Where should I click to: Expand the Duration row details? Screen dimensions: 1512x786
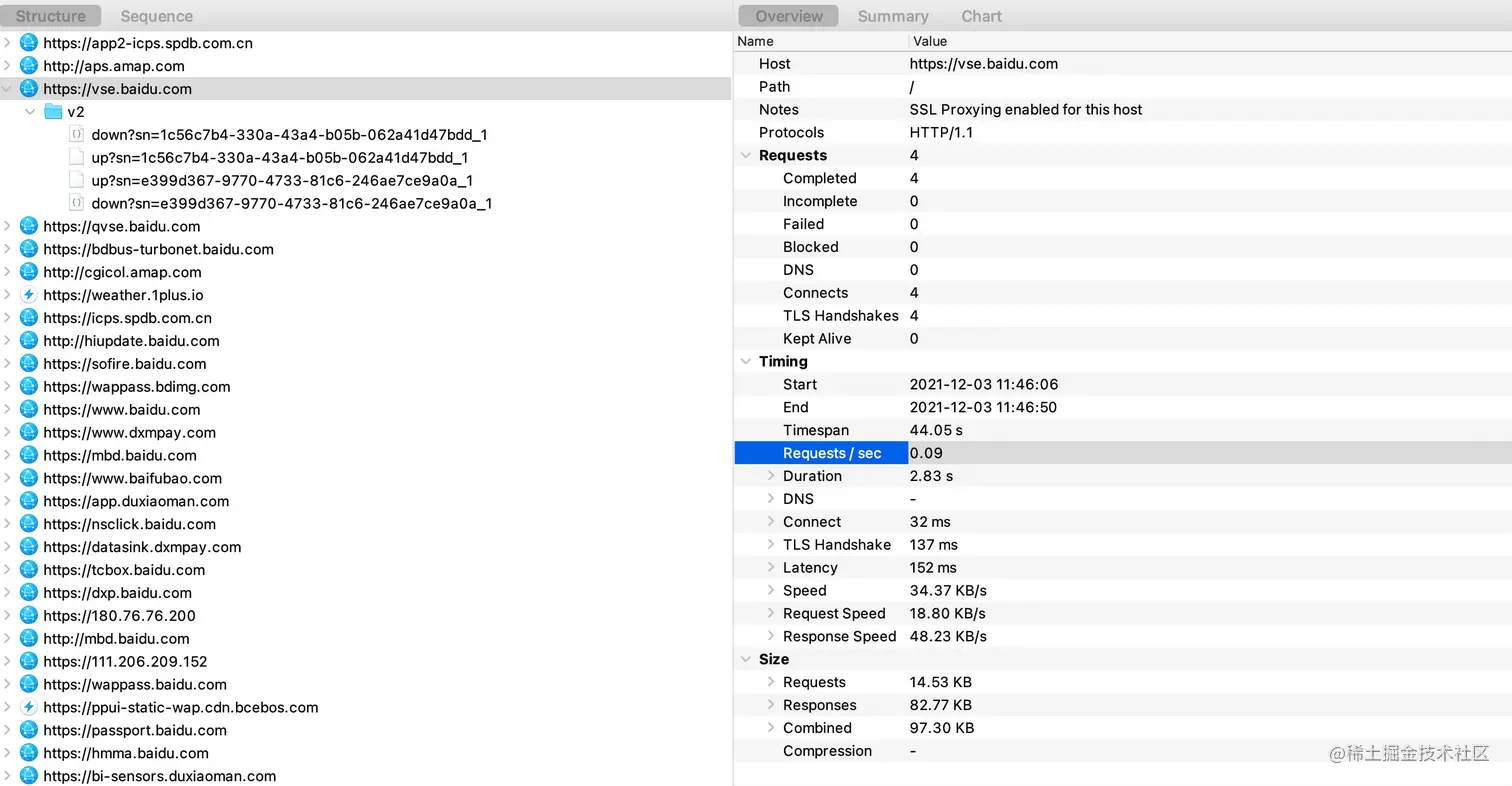point(771,476)
